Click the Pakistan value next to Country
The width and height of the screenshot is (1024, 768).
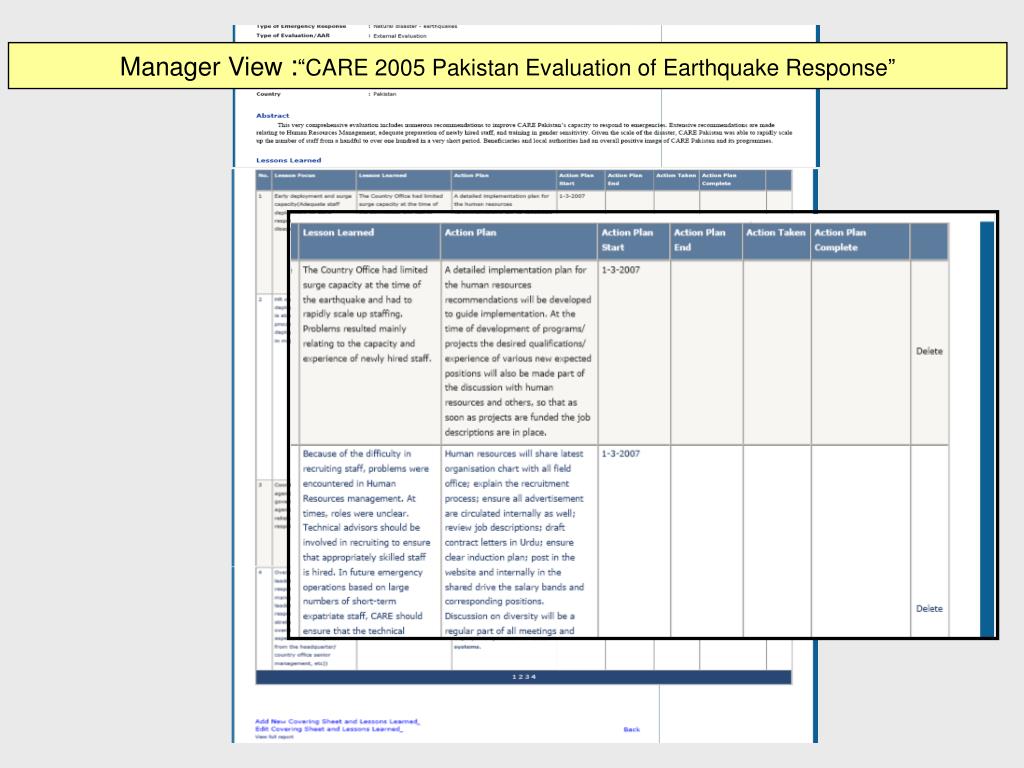click(x=385, y=94)
